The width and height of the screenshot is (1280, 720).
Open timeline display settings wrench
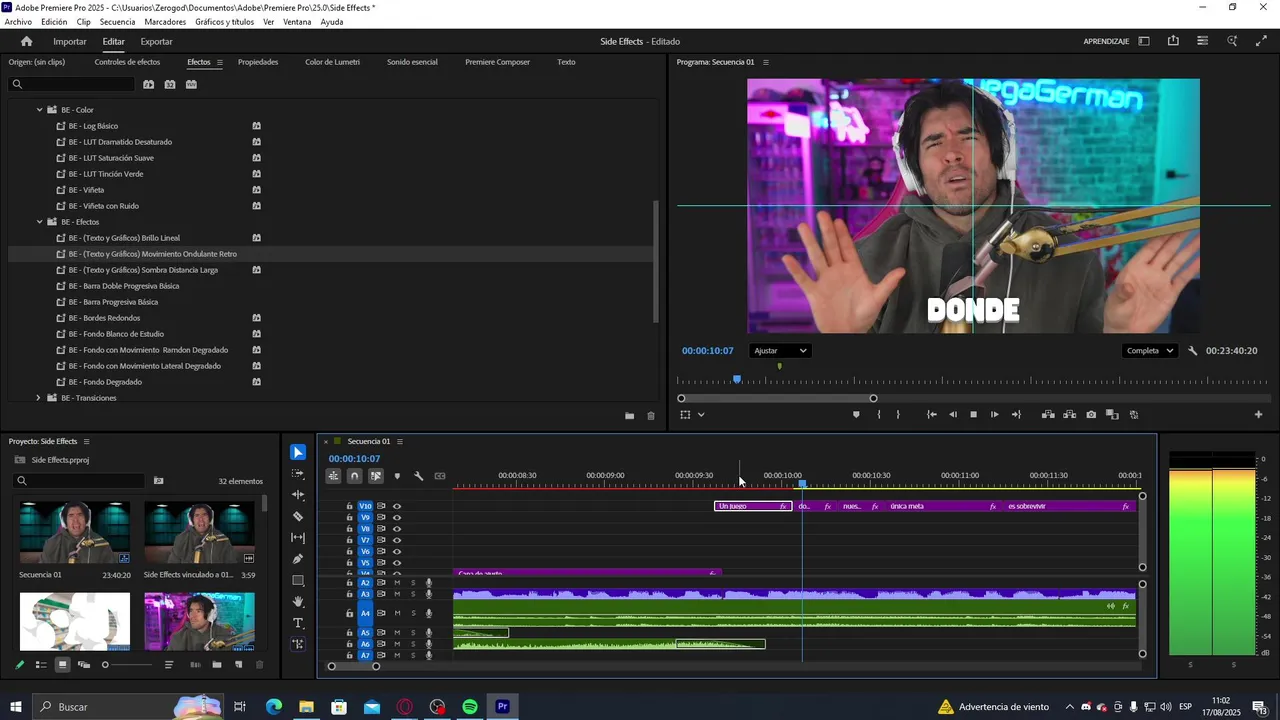tap(419, 476)
